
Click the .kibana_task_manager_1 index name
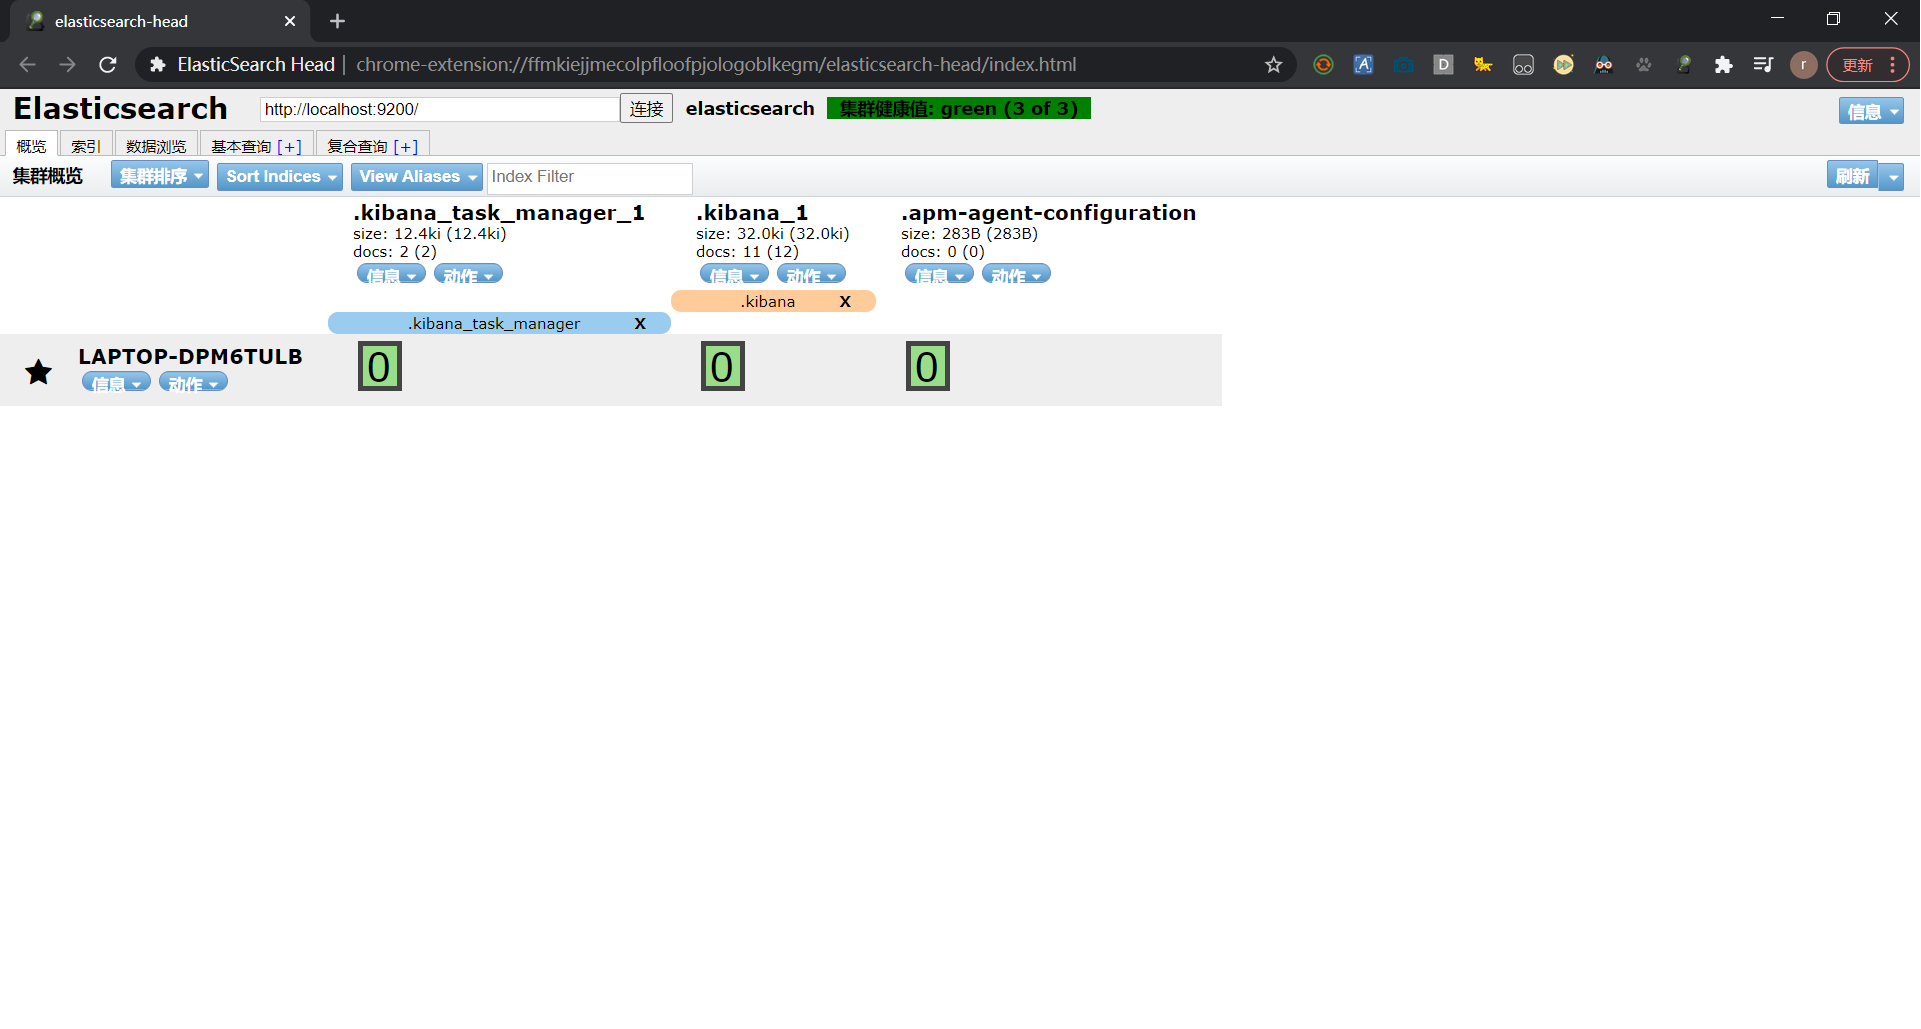click(x=499, y=213)
